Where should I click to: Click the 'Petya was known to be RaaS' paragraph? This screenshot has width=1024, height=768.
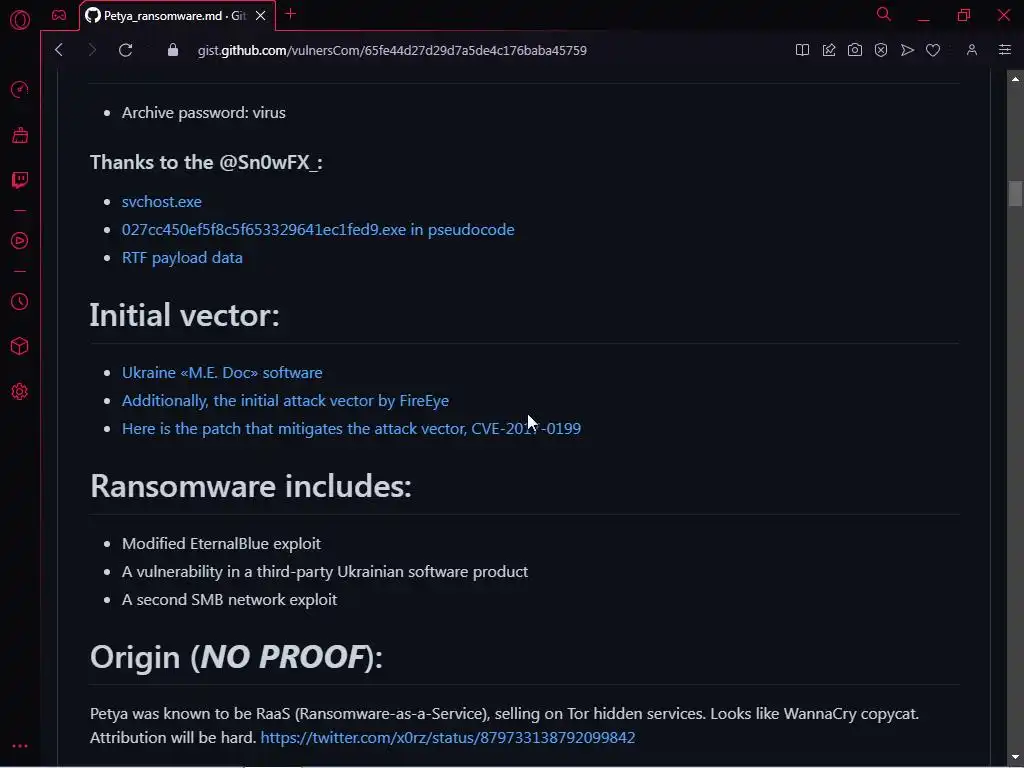[x=504, y=725]
